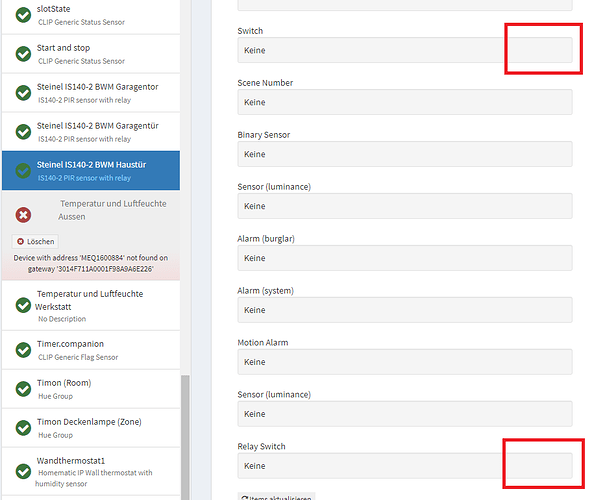The image size is (592, 500).
Task: Select Steinel IS140-2 BWM Garagentür in list
Action: click(x=91, y=131)
